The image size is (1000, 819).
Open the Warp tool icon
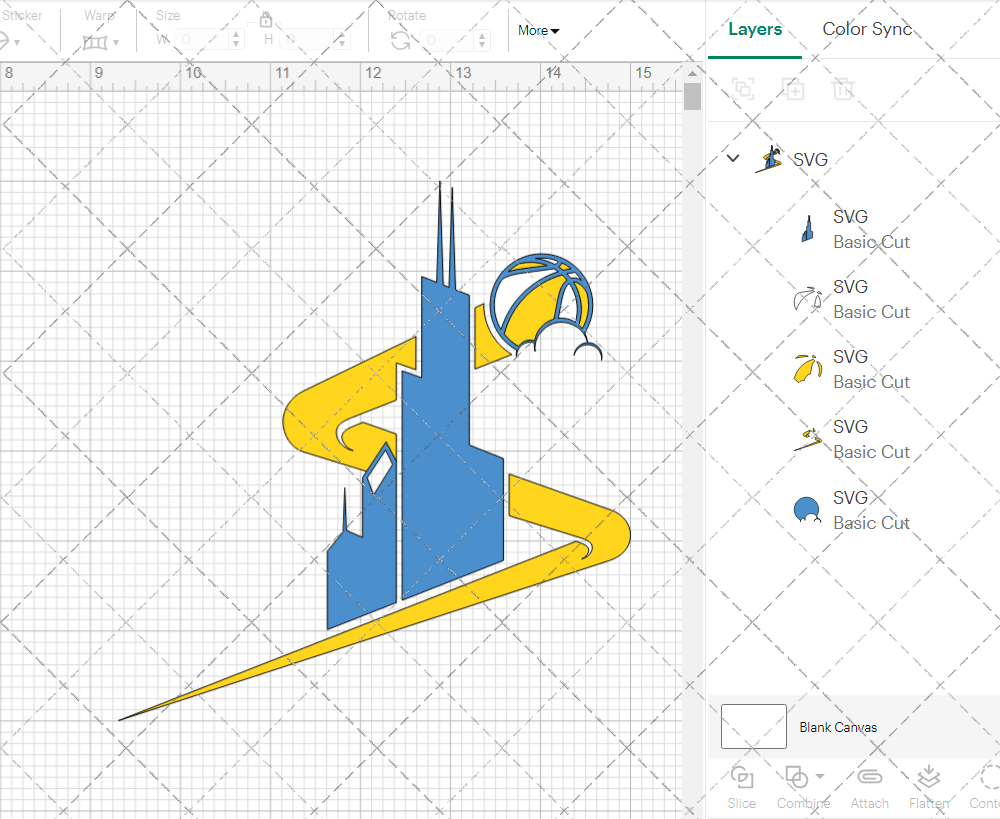point(94,42)
